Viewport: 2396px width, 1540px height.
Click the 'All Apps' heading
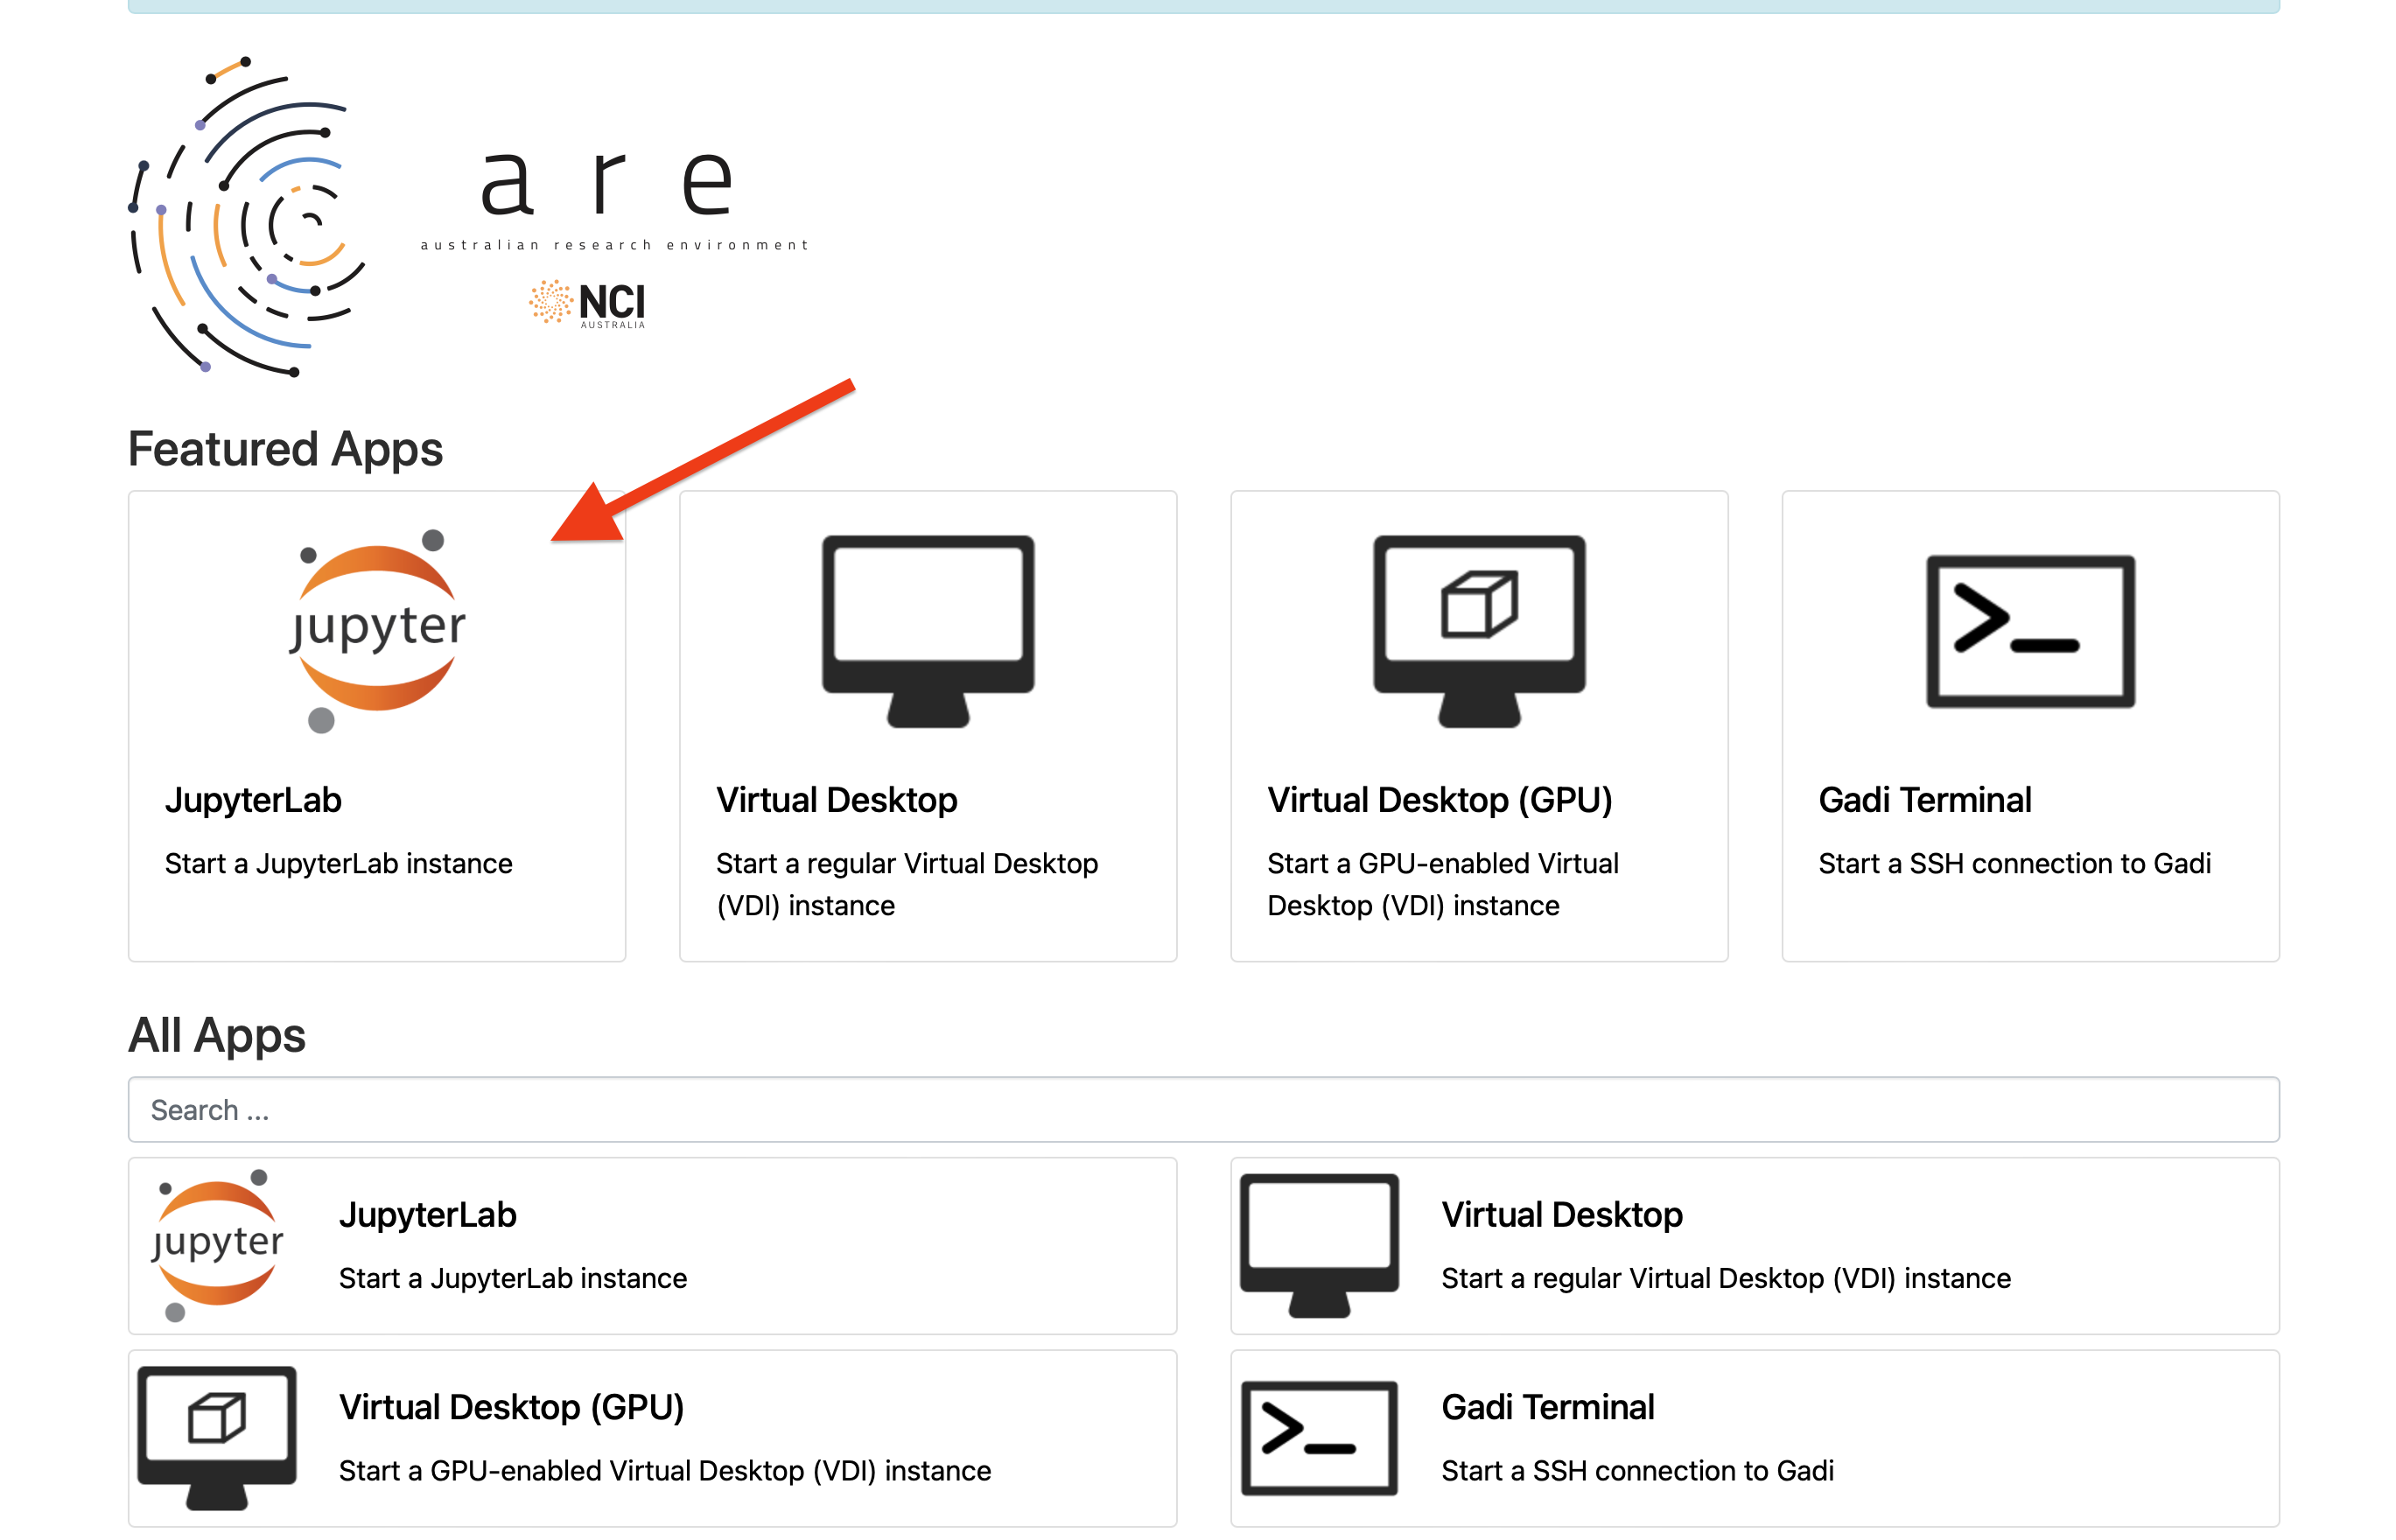tap(217, 1035)
